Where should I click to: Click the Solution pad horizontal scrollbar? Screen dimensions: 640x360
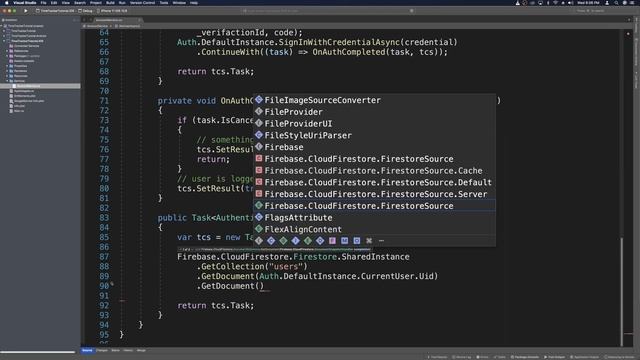point(38,351)
